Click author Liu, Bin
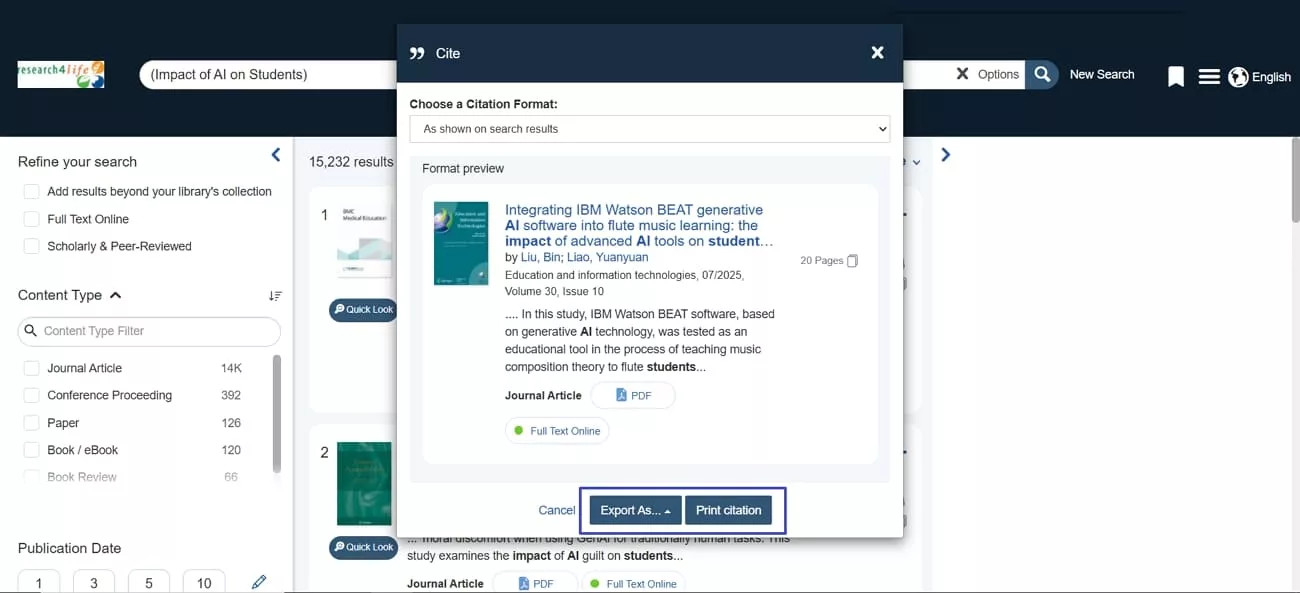Image resolution: width=1300 pixels, height=593 pixels. click(542, 257)
